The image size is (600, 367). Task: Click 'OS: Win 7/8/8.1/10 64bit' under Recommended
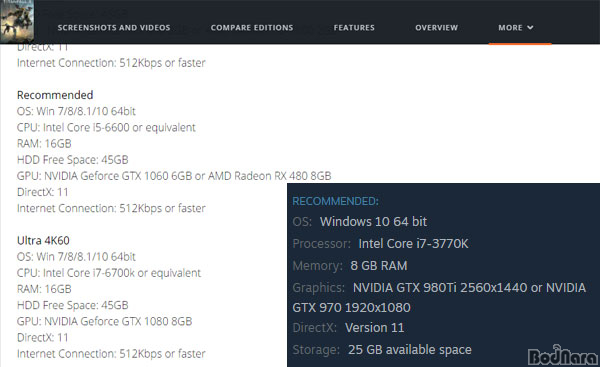pos(76,111)
